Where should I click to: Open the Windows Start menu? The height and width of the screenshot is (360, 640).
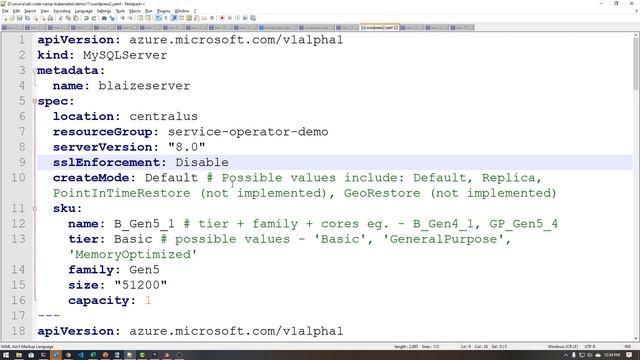pos(6,355)
